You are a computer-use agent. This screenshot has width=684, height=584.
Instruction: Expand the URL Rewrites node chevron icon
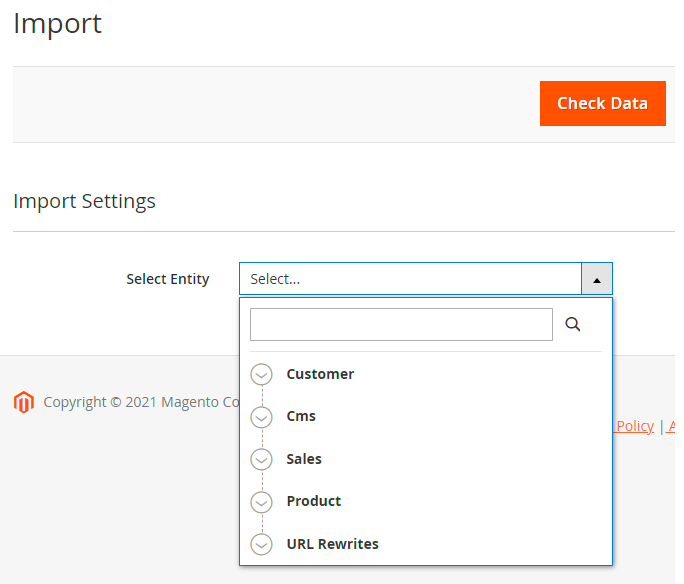261,544
